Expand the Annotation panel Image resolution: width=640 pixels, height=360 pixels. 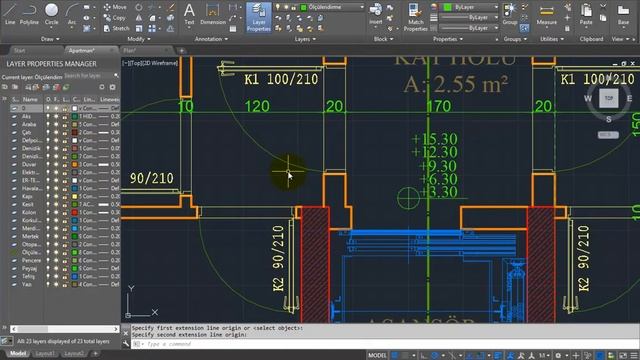(211, 39)
